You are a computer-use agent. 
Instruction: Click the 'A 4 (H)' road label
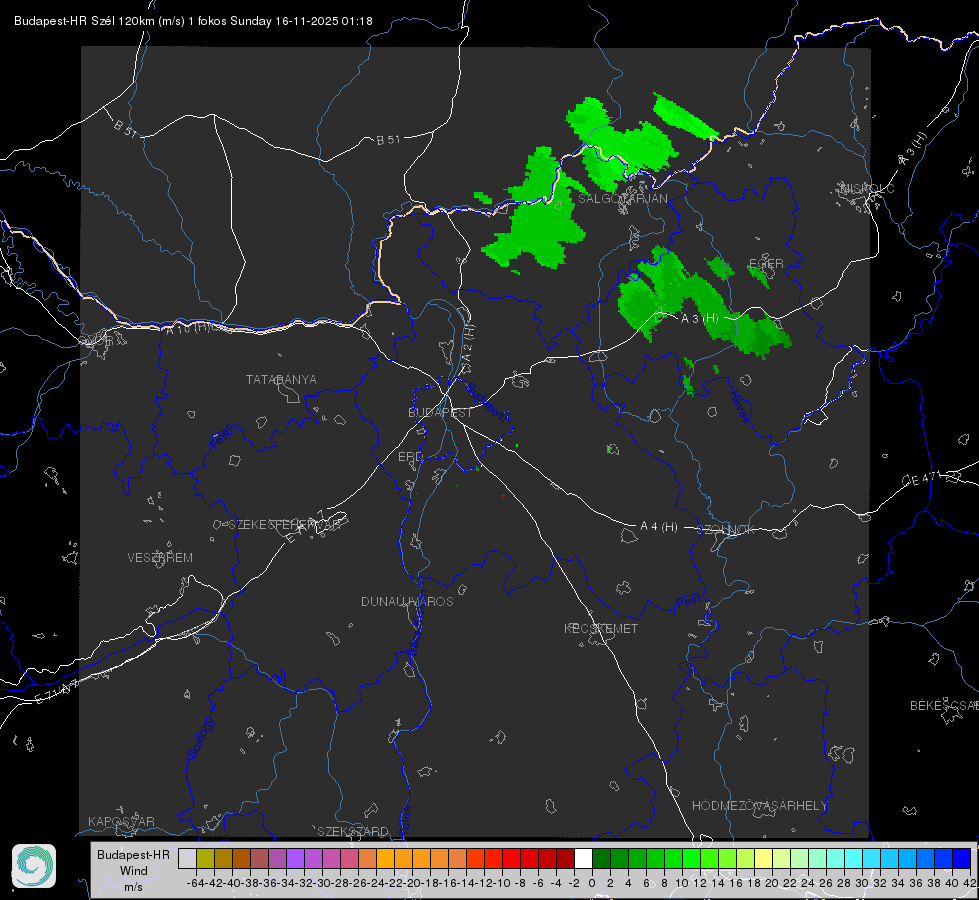coord(659,527)
